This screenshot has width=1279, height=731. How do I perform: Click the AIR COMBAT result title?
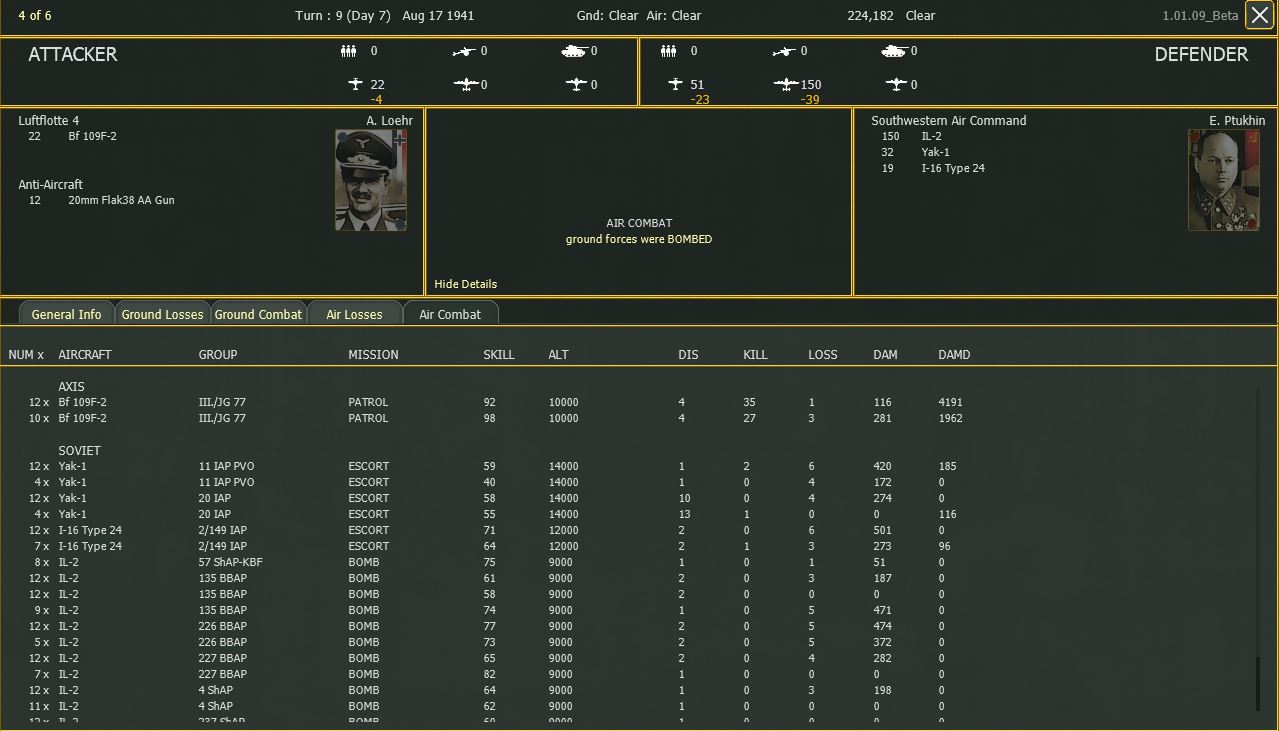tap(639, 223)
